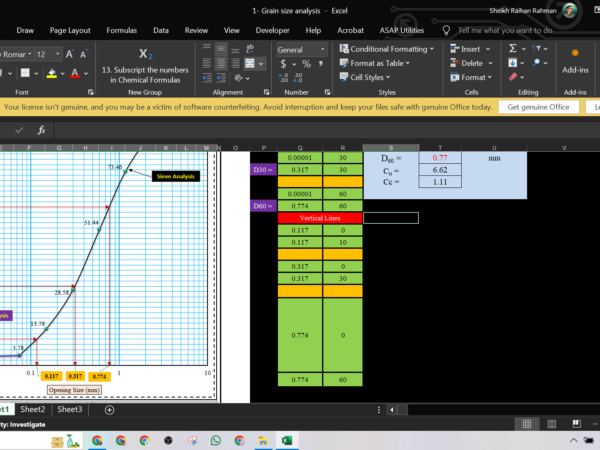600x450 pixels.
Task: Click Decrease Decimal icon
Action: 298,78
